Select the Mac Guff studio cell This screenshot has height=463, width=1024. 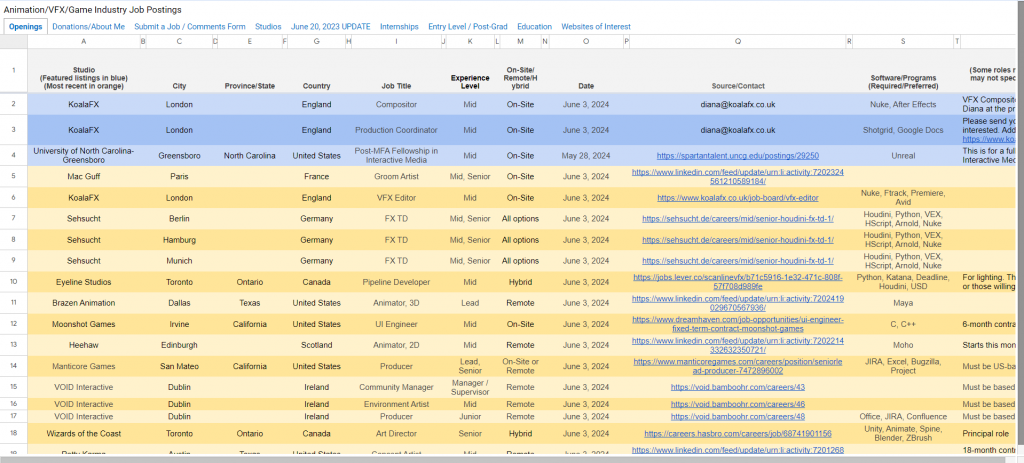coord(84,177)
